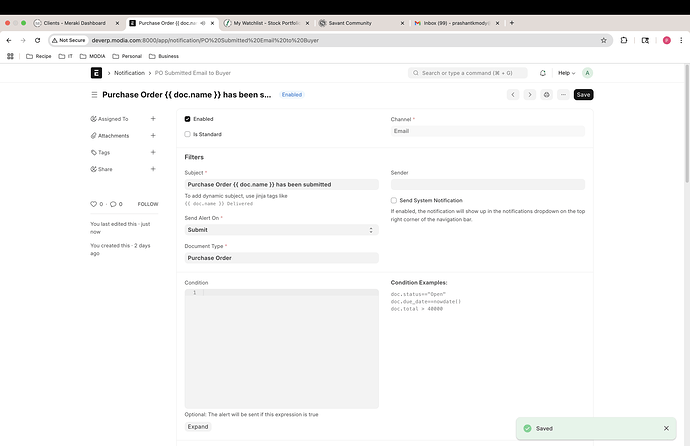Close the Savant Community tab
The width and height of the screenshot is (690, 446).
tap(402, 23)
